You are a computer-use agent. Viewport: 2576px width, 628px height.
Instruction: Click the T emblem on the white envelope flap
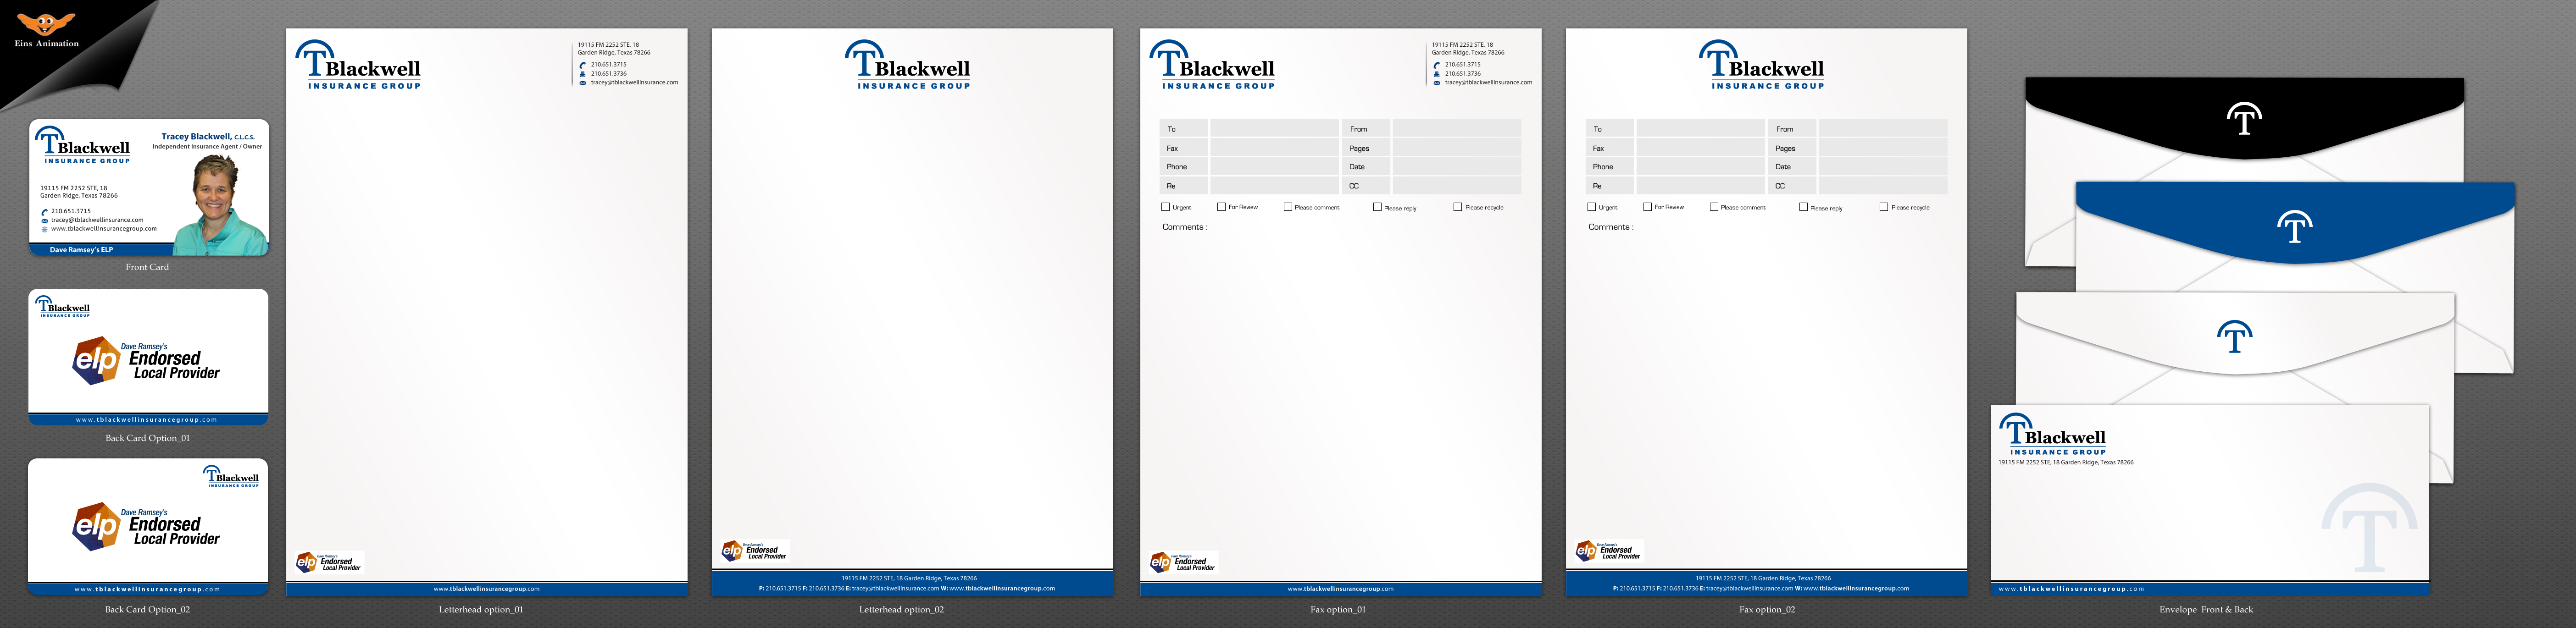coord(2235,337)
